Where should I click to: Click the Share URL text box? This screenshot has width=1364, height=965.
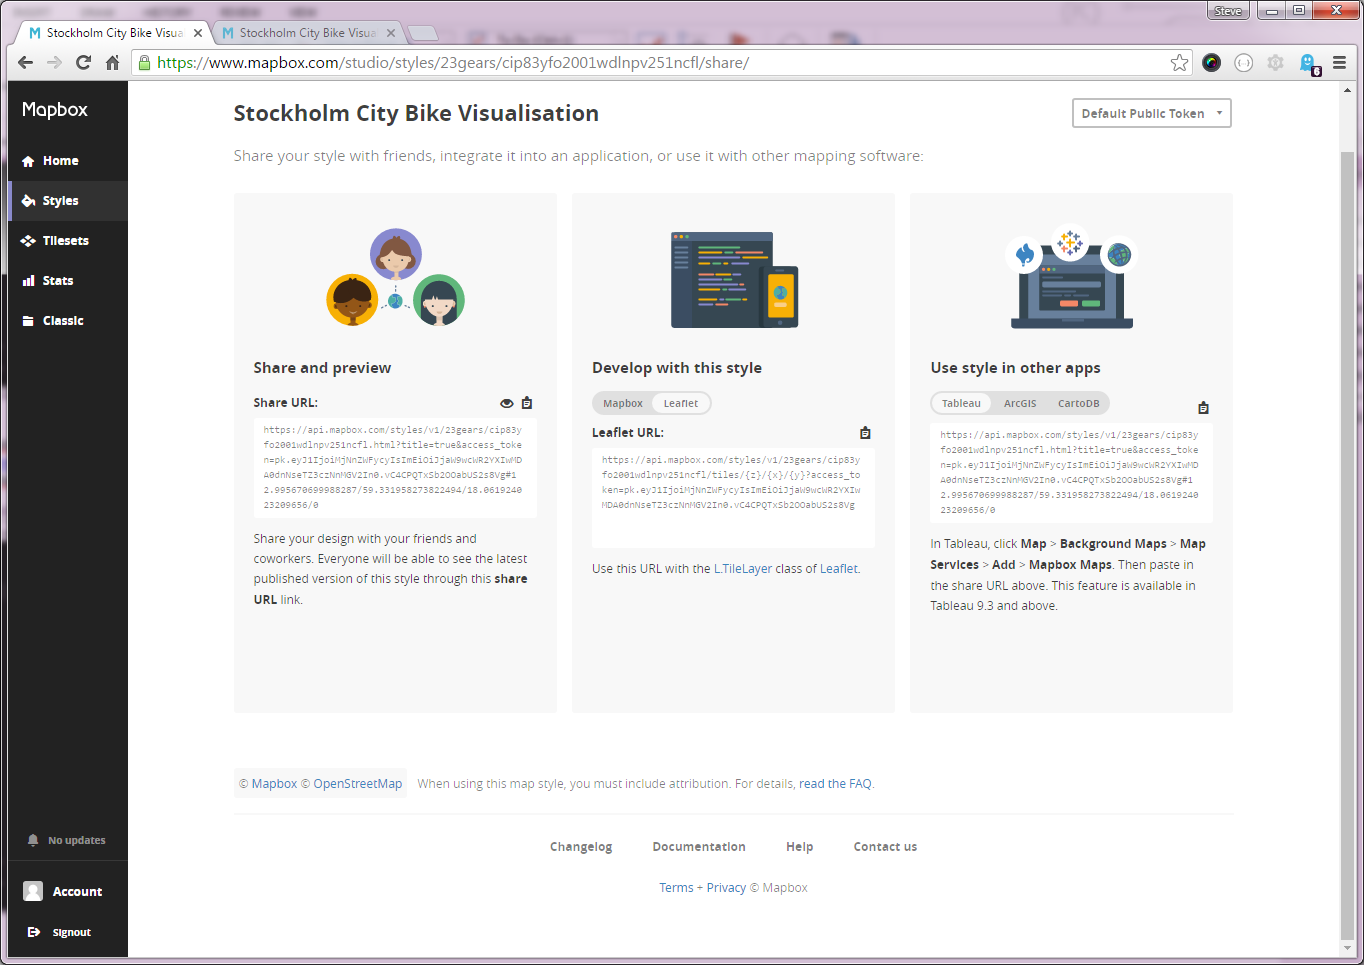point(395,468)
